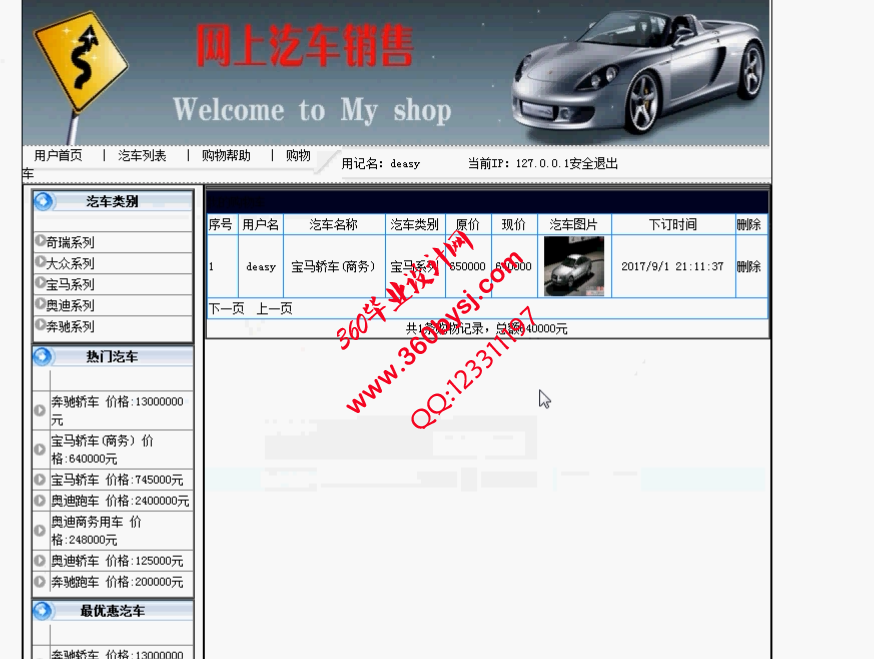Open the 用户首页 menu item
Viewport: 874px width, 659px height.
point(58,156)
